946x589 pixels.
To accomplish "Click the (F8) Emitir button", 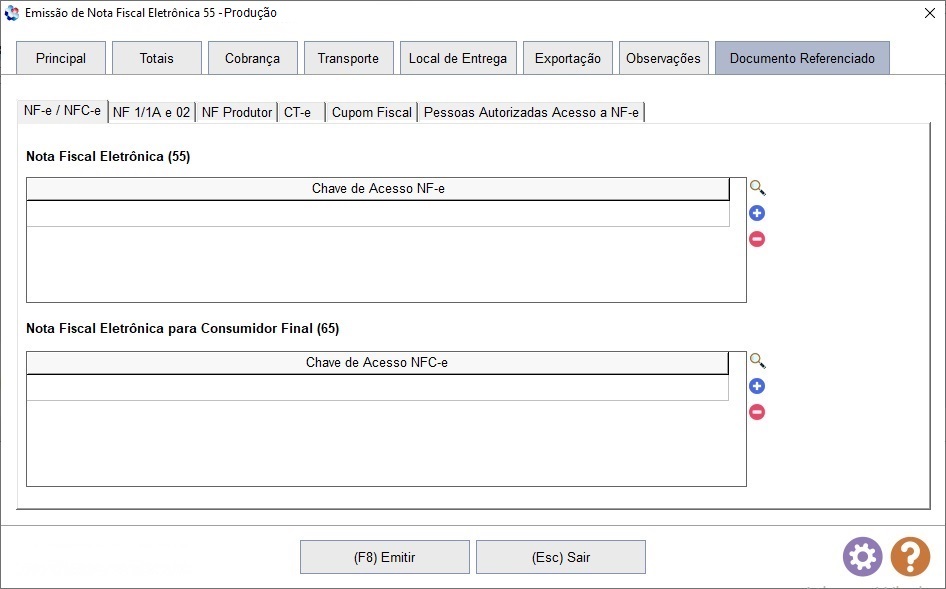I will (x=385, y=557).
